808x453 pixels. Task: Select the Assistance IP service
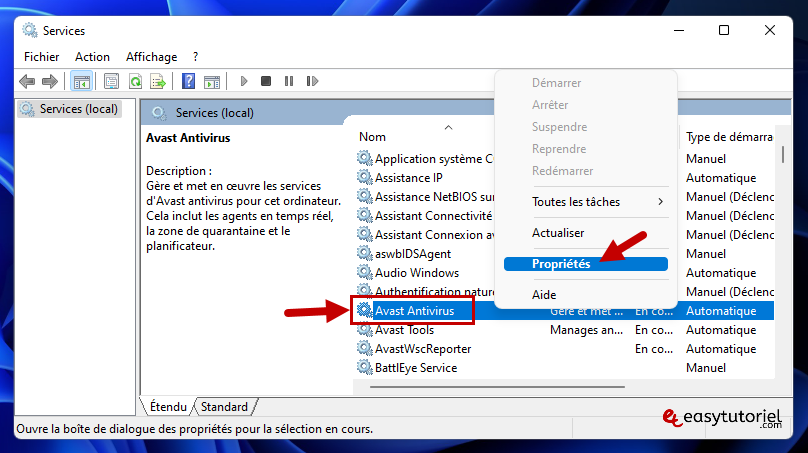pyautogui.click(x=409, y=178)
